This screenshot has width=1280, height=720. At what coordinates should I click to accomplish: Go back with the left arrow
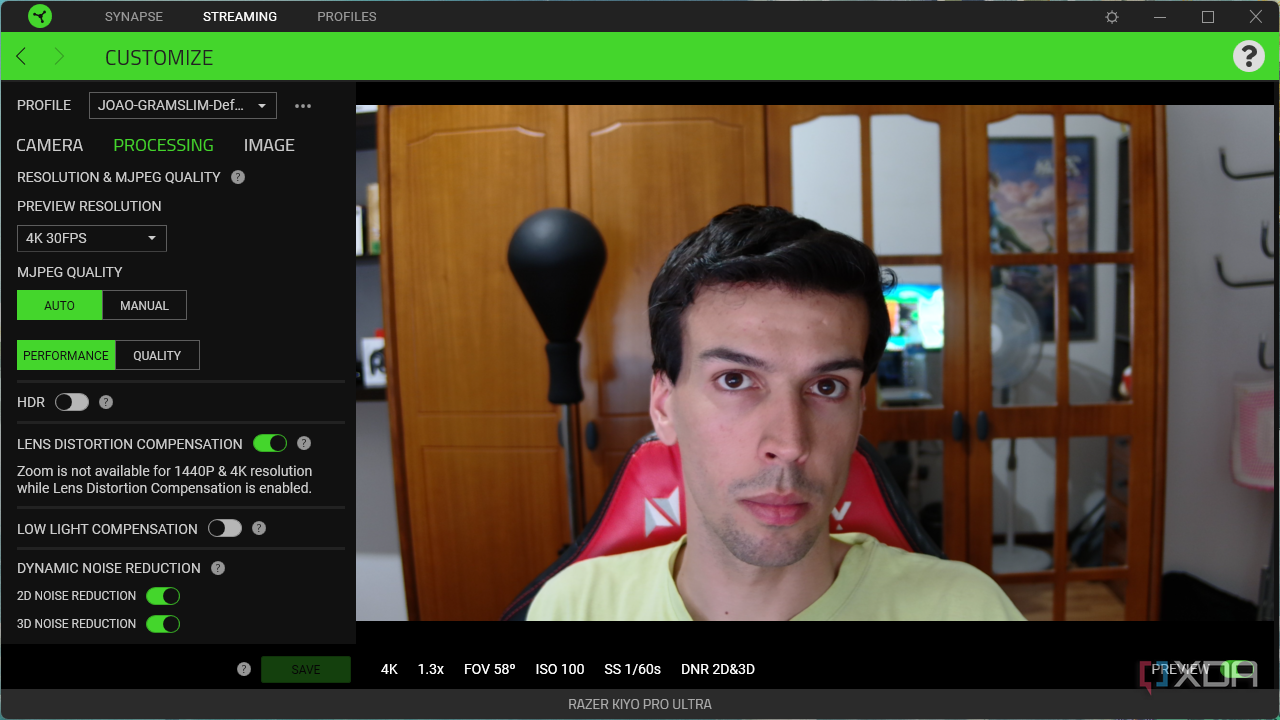(x=21, y=56)
